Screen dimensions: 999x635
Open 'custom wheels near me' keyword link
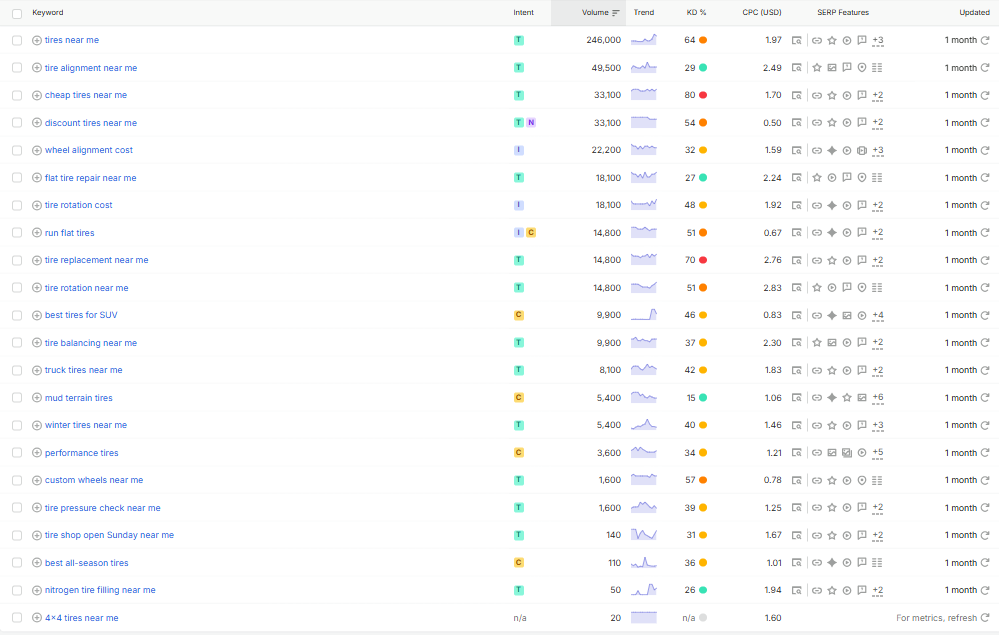tap(94, 480)
